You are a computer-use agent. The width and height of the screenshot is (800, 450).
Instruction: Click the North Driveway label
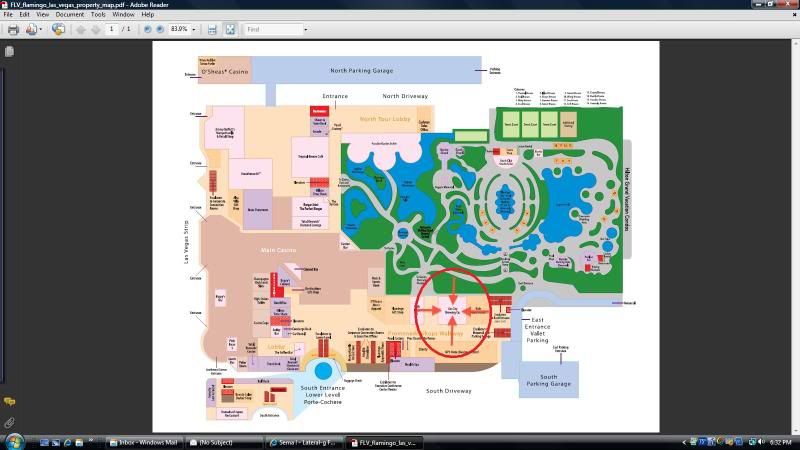pos(405,96)
